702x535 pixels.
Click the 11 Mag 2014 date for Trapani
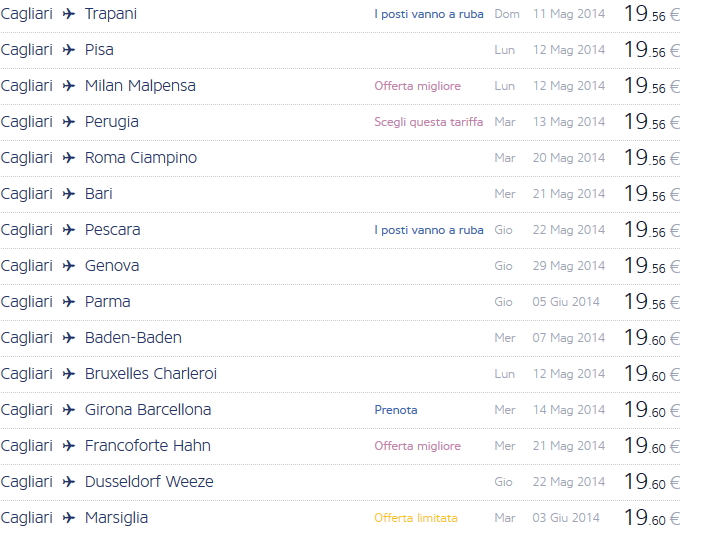click(568, 14)
